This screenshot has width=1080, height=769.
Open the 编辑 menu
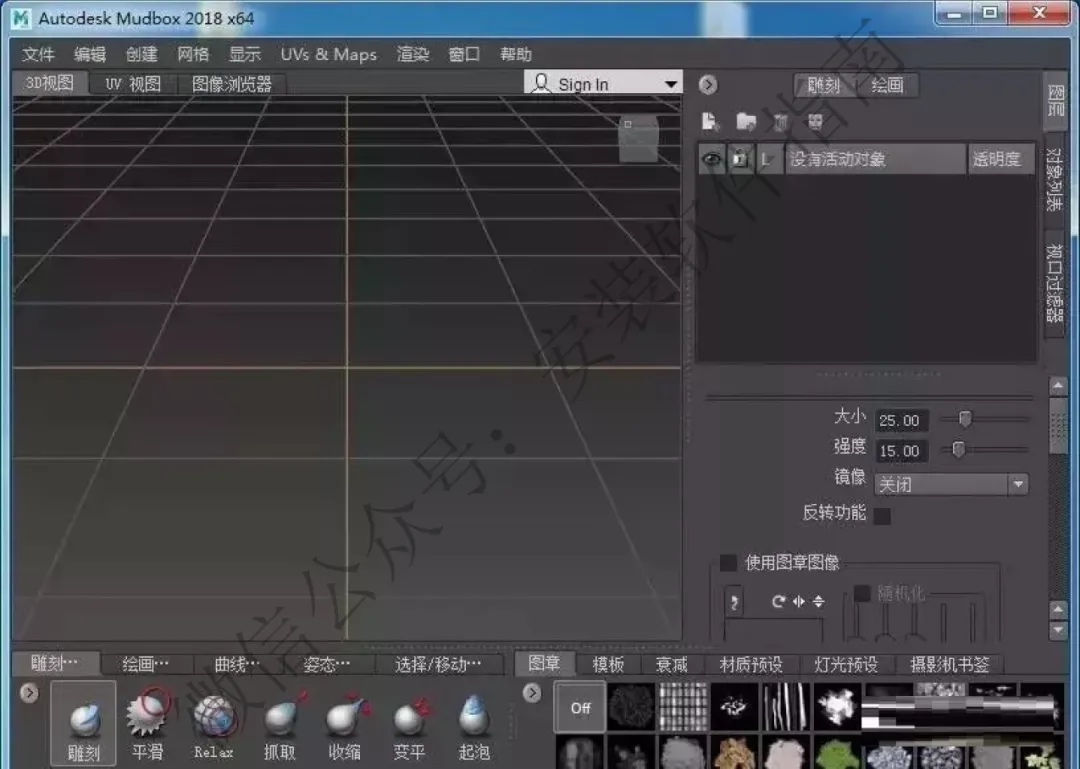click(90, 54)
